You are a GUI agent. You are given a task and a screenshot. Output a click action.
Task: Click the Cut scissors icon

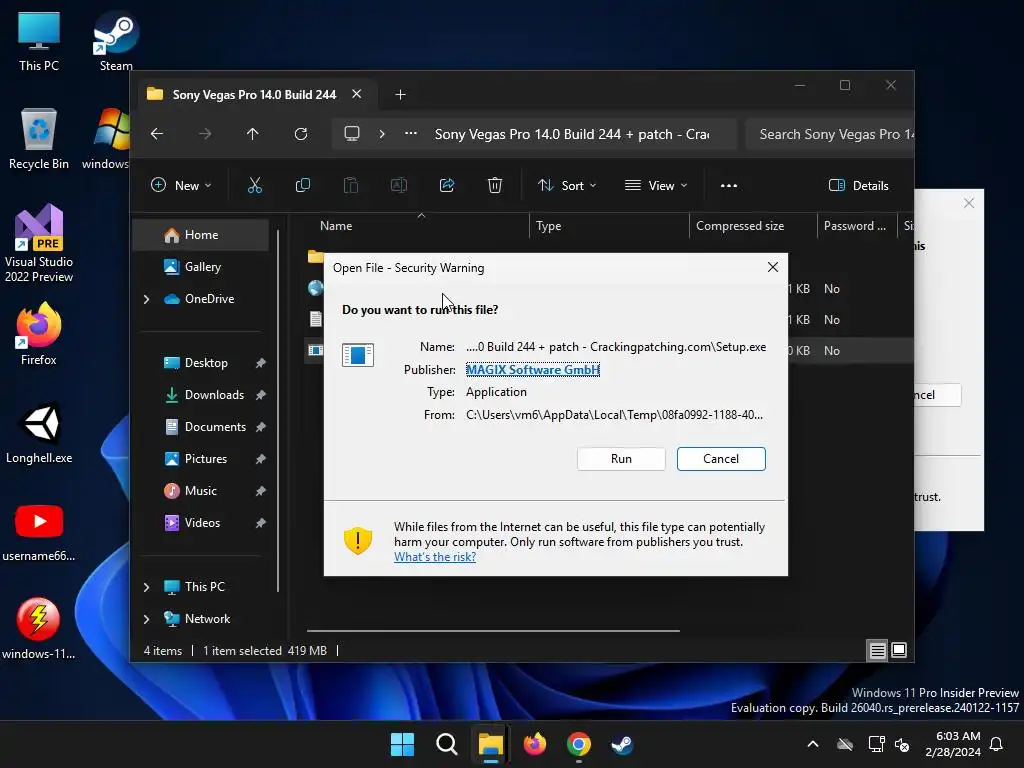(x=255, y=185)
